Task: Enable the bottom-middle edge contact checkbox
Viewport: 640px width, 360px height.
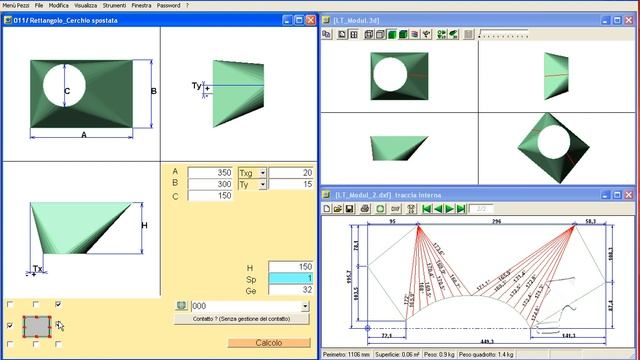Action: click(36, 344)
